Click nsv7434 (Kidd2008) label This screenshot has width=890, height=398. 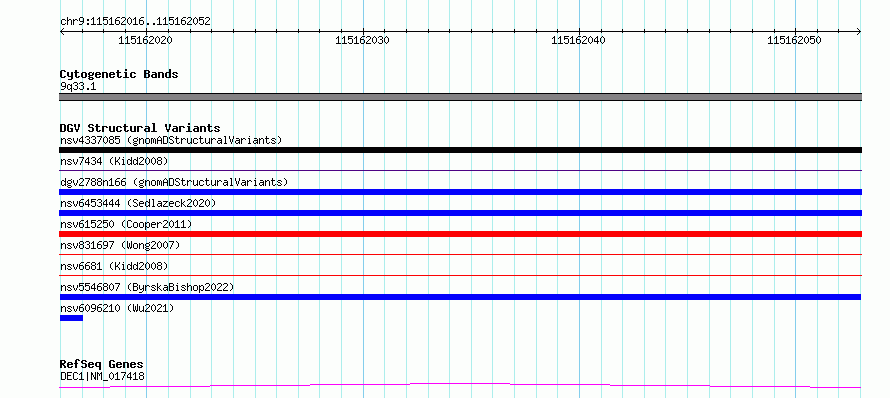pos(114,161)
